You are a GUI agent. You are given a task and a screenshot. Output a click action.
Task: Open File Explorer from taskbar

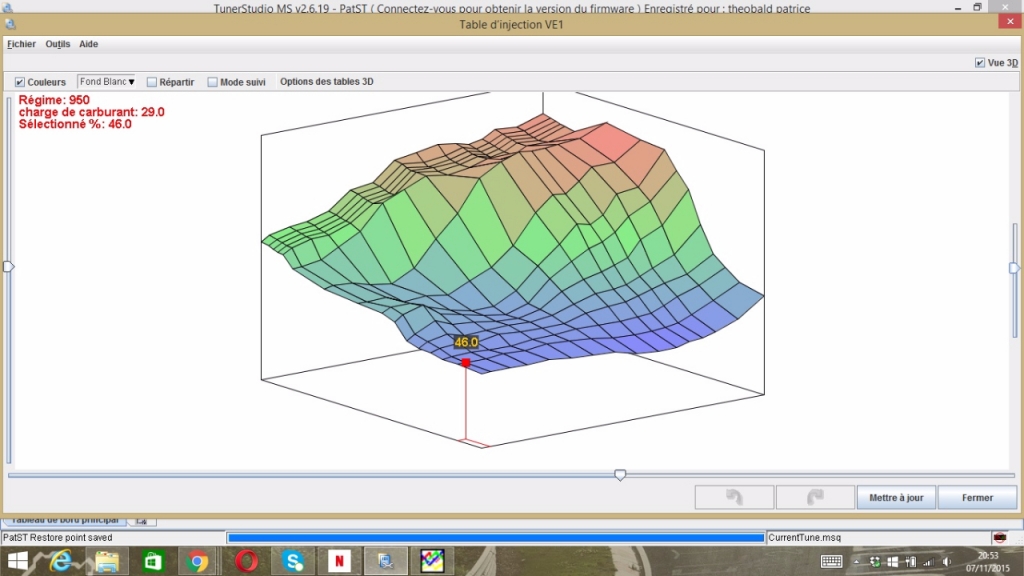point(106,561)
